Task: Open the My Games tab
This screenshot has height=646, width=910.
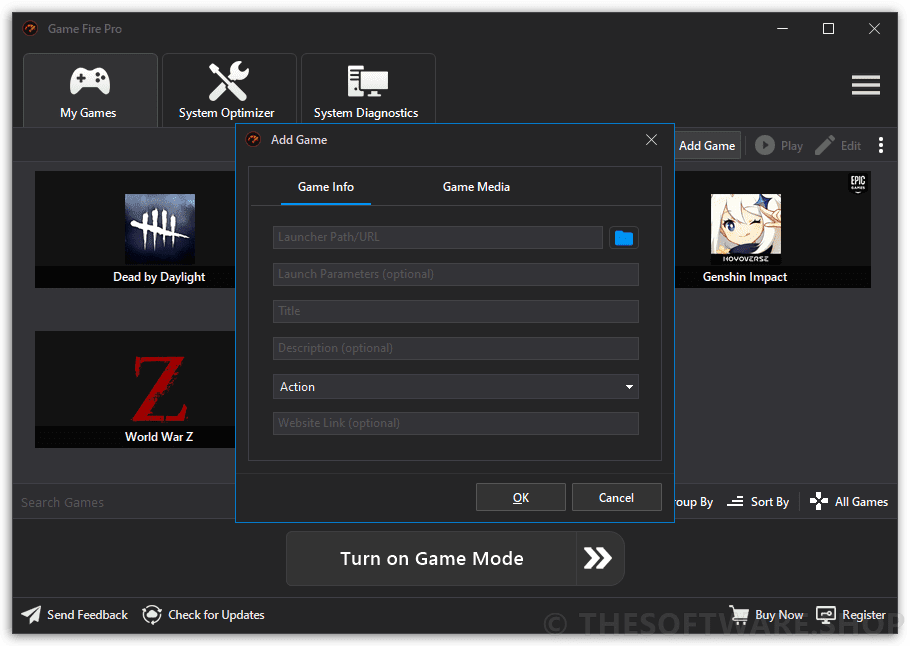Action: pos(90,91)
